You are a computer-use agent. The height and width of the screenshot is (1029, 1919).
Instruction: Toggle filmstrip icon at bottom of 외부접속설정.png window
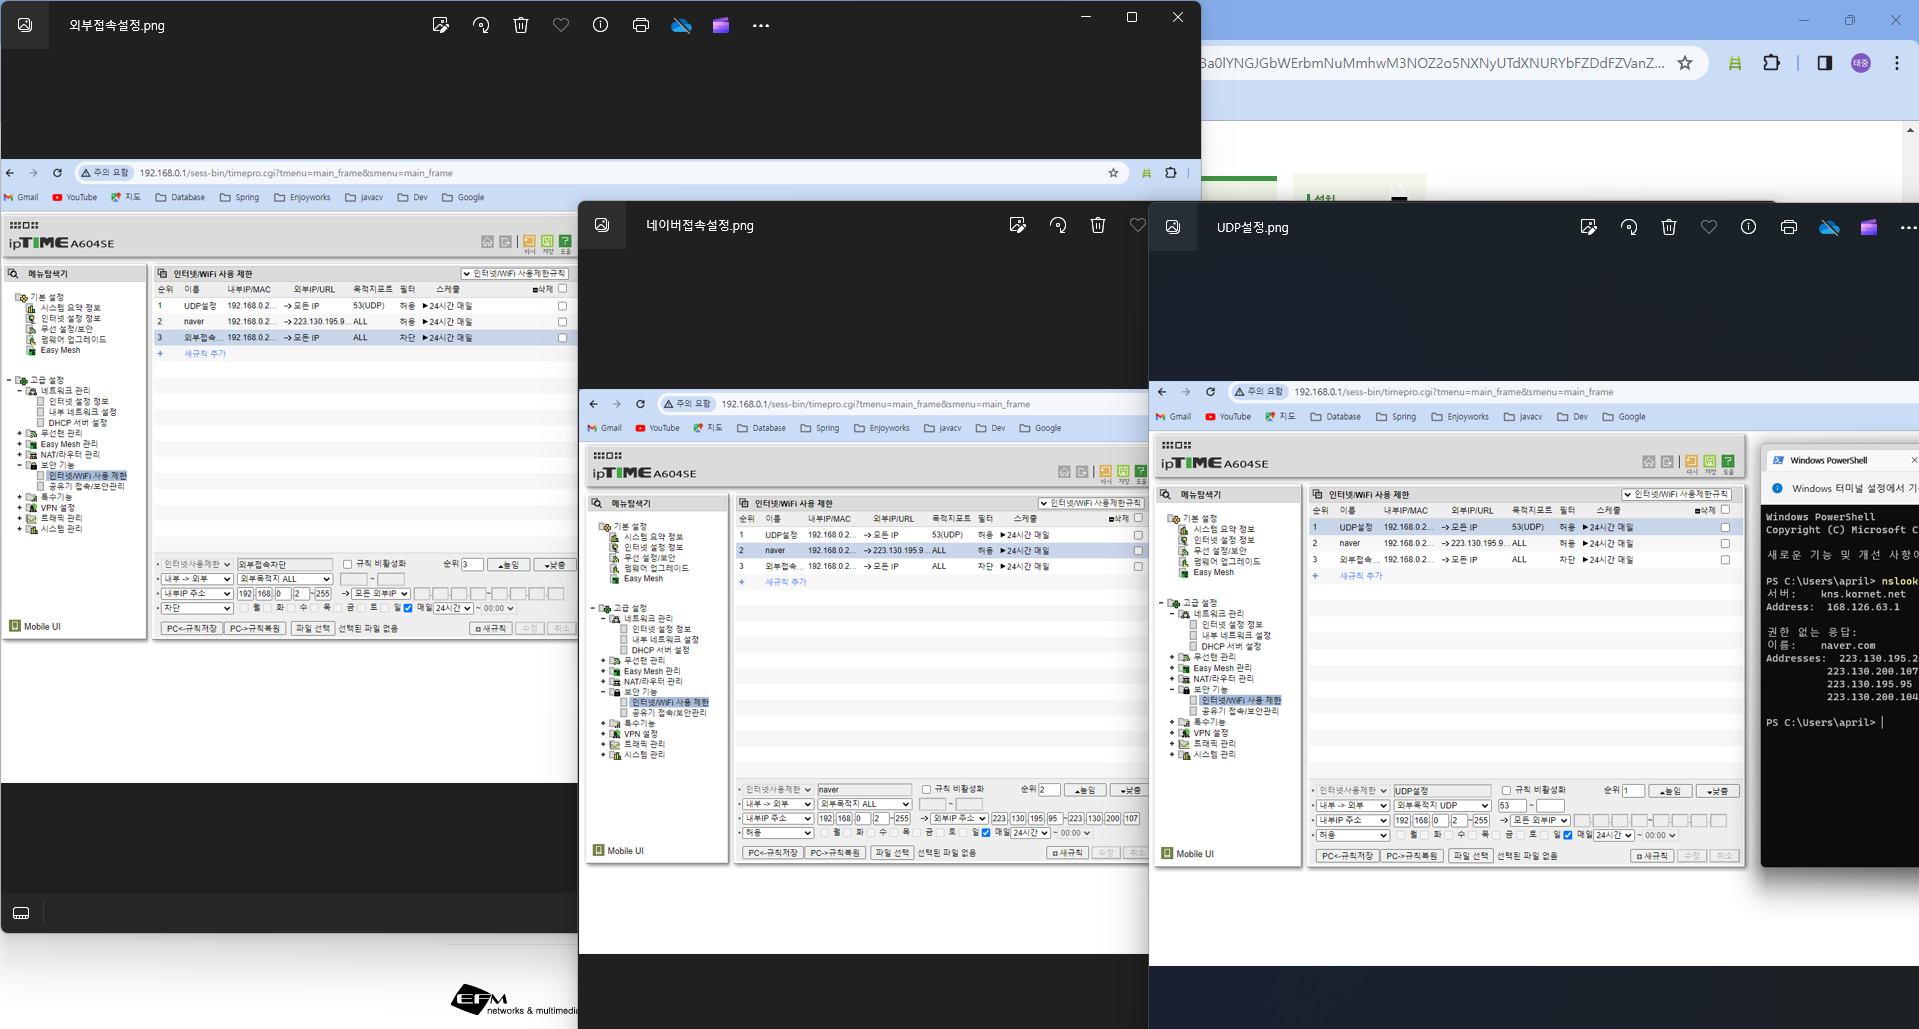coord(21,913)
